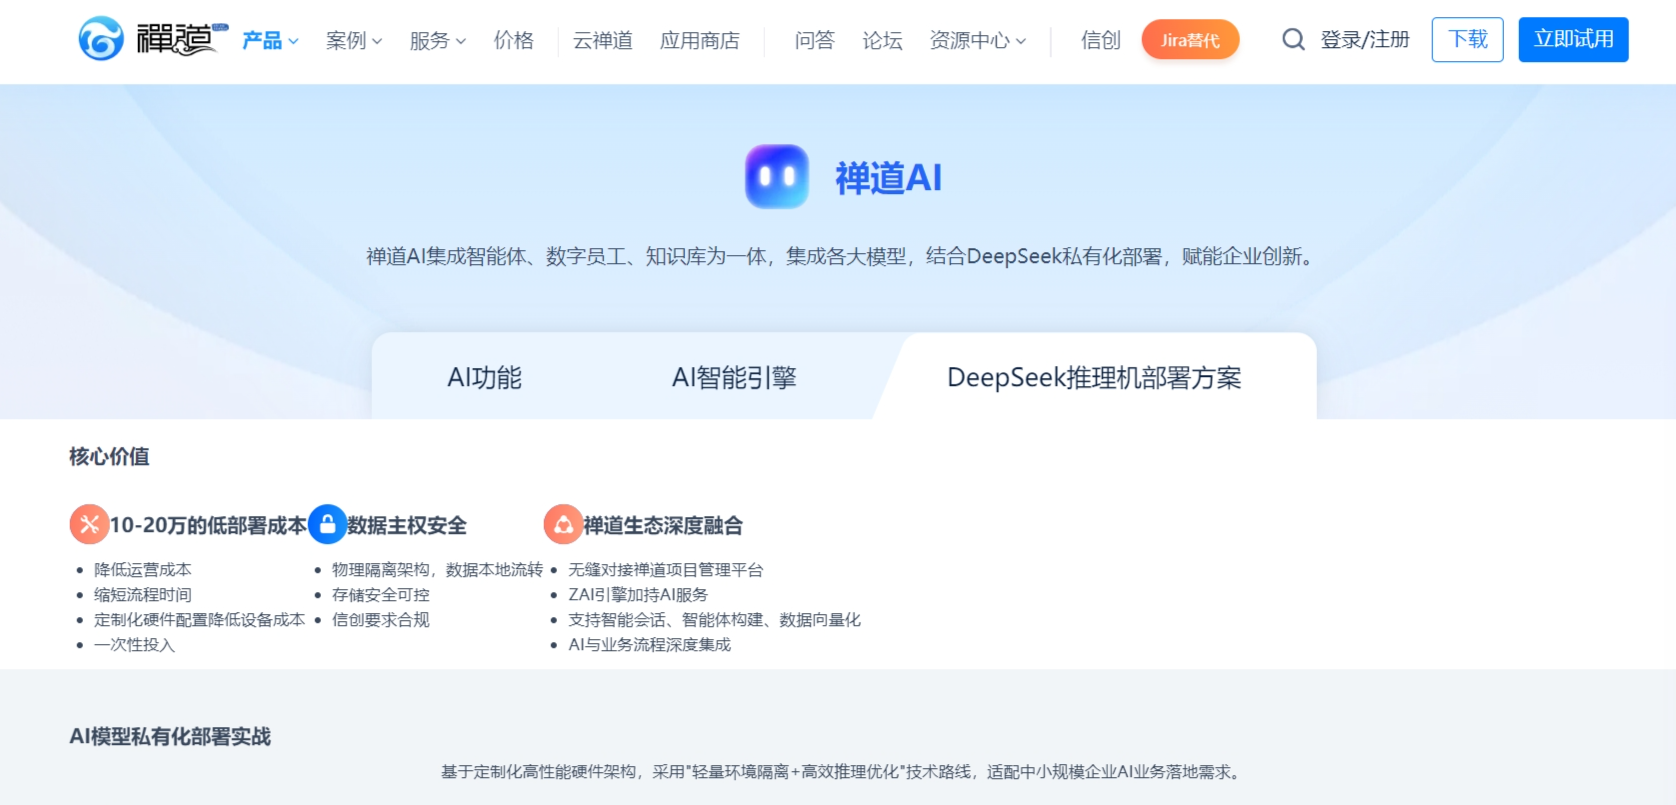Open the 价格 nav item
The height and width of the screenshot is (805, 1676).
514,40
